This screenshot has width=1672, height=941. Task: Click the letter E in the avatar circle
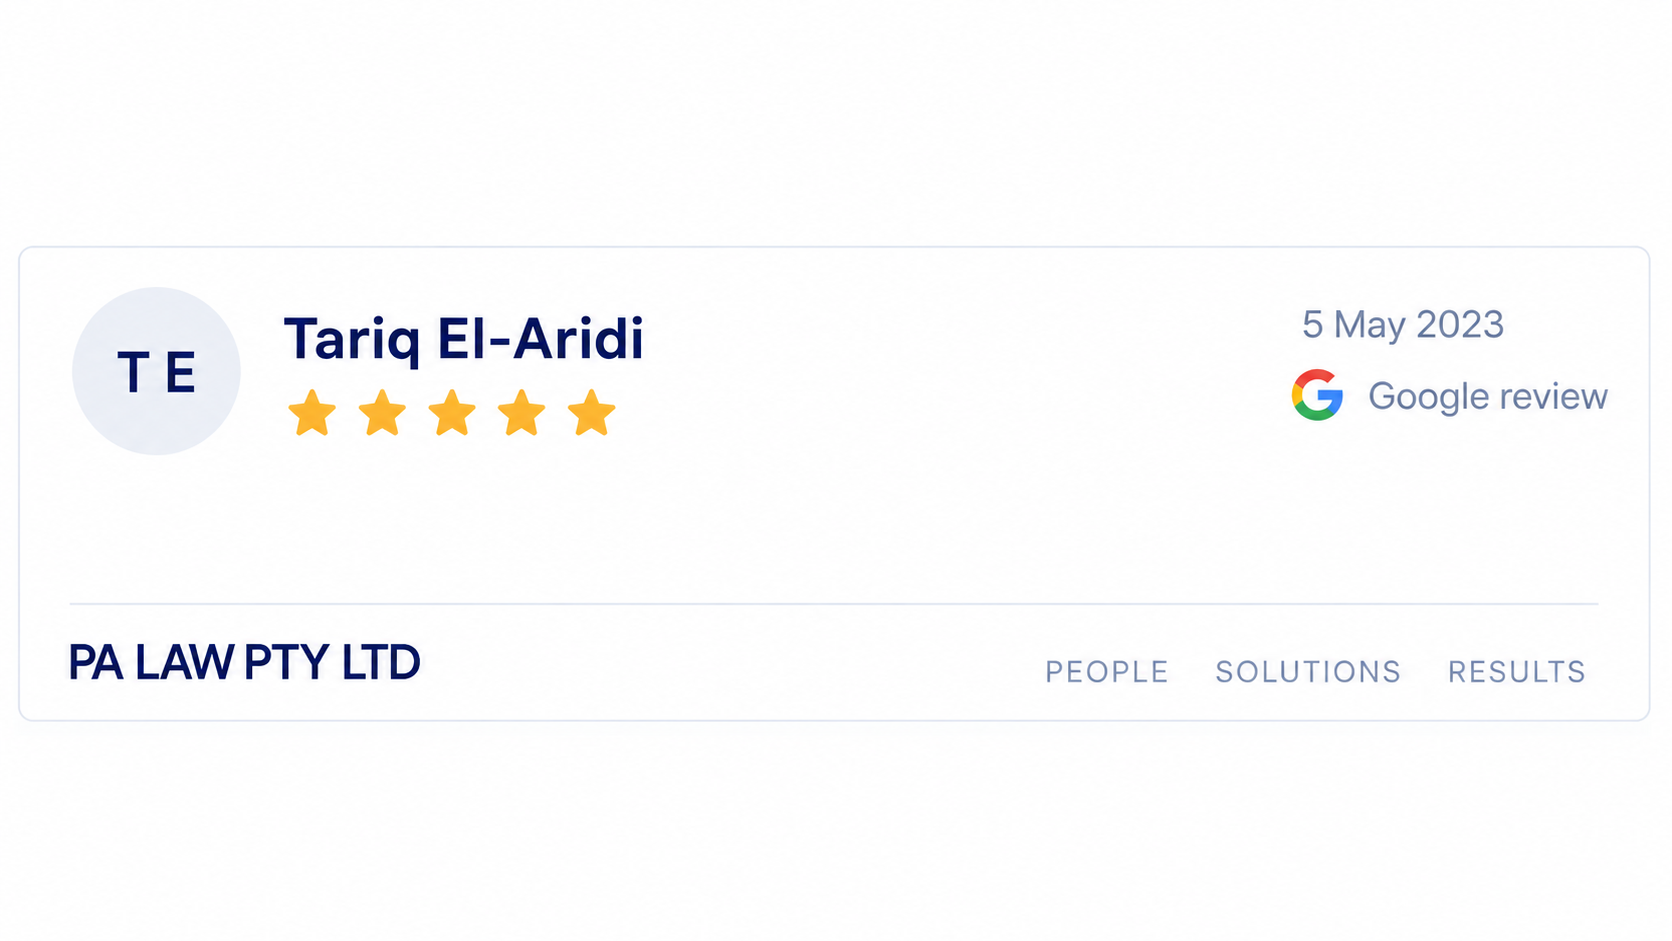[180, 372]
